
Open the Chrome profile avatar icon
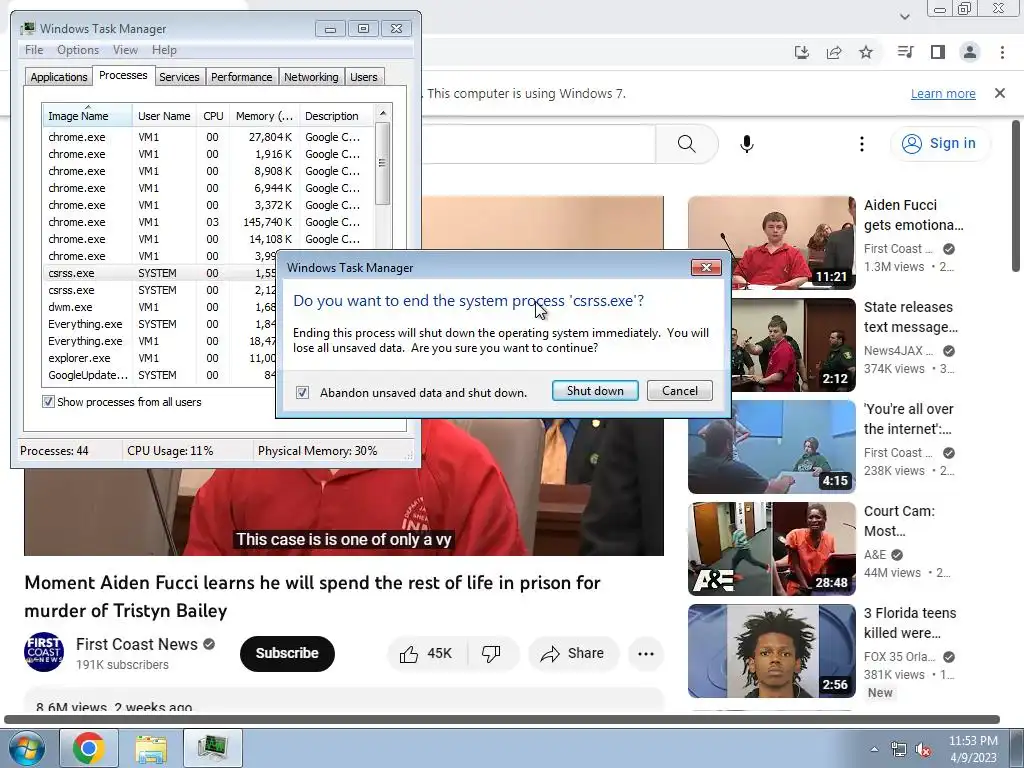pyautogui.click(x=970, y=52)
